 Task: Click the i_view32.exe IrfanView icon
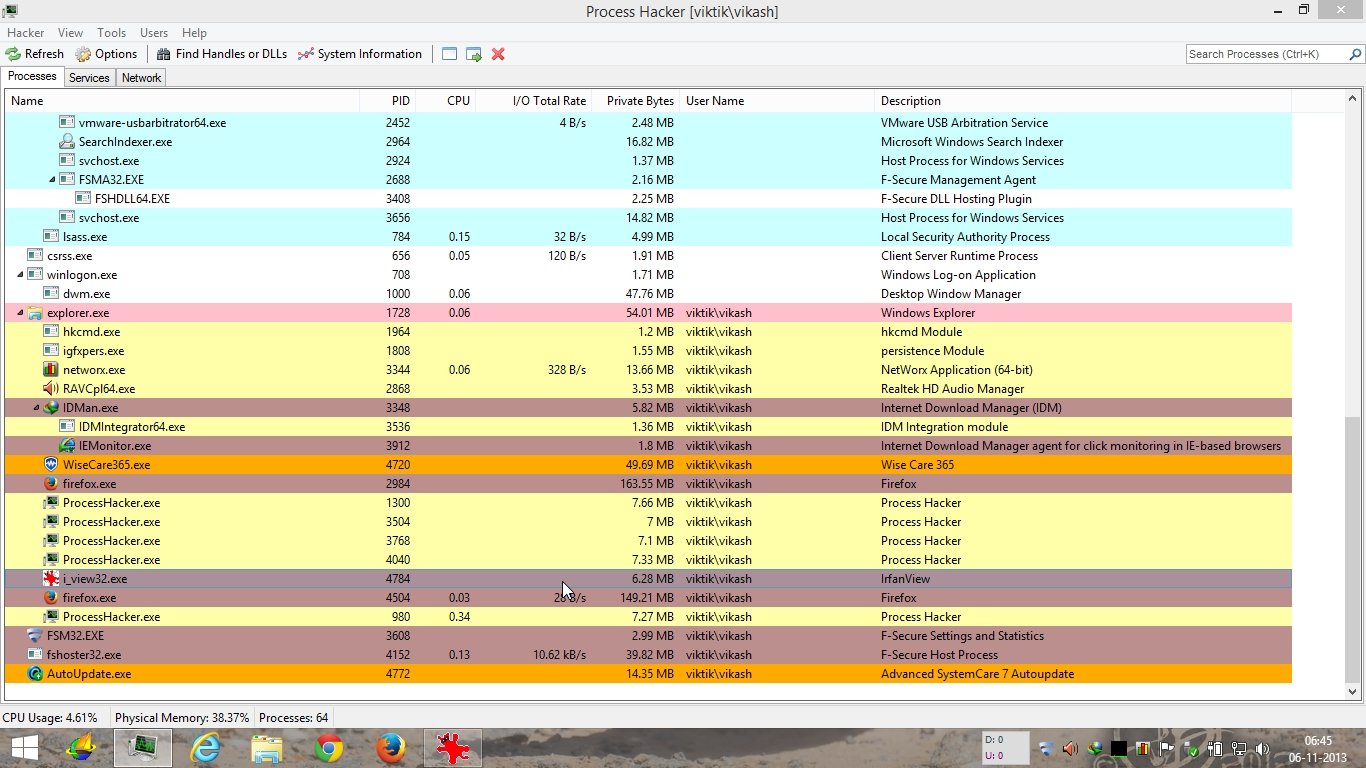coord(51,579)
